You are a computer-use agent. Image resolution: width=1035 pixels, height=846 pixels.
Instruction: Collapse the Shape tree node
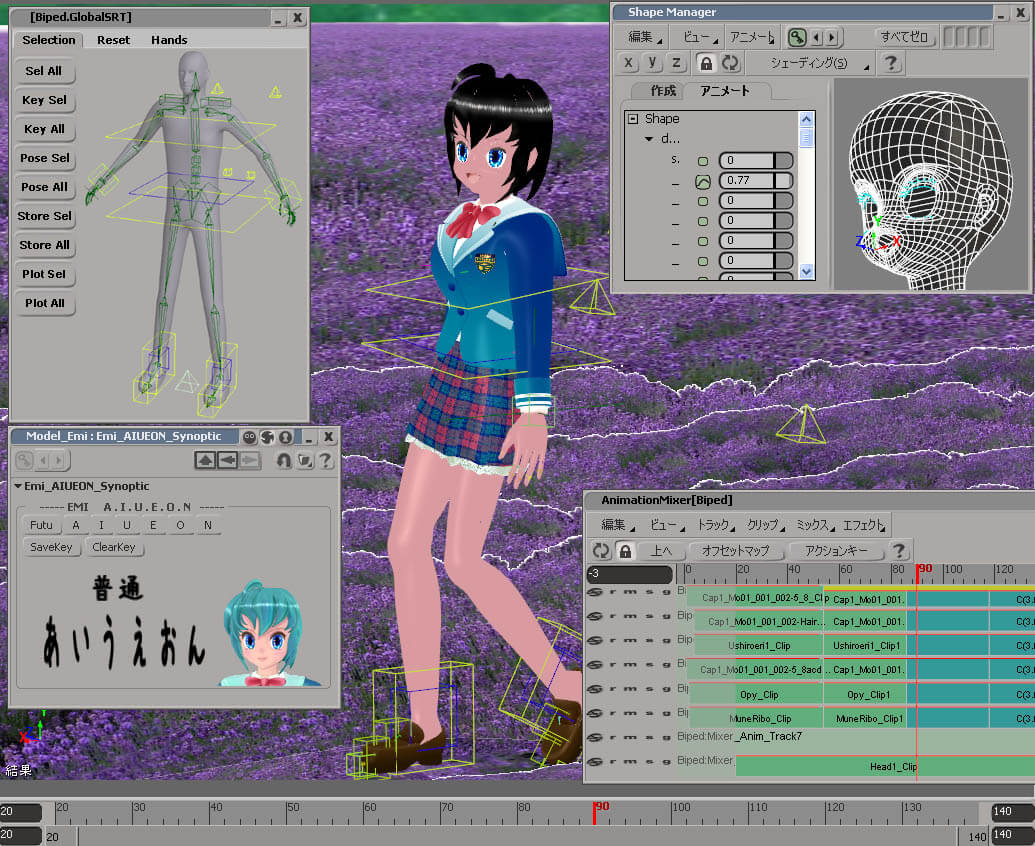coord(632,119)
